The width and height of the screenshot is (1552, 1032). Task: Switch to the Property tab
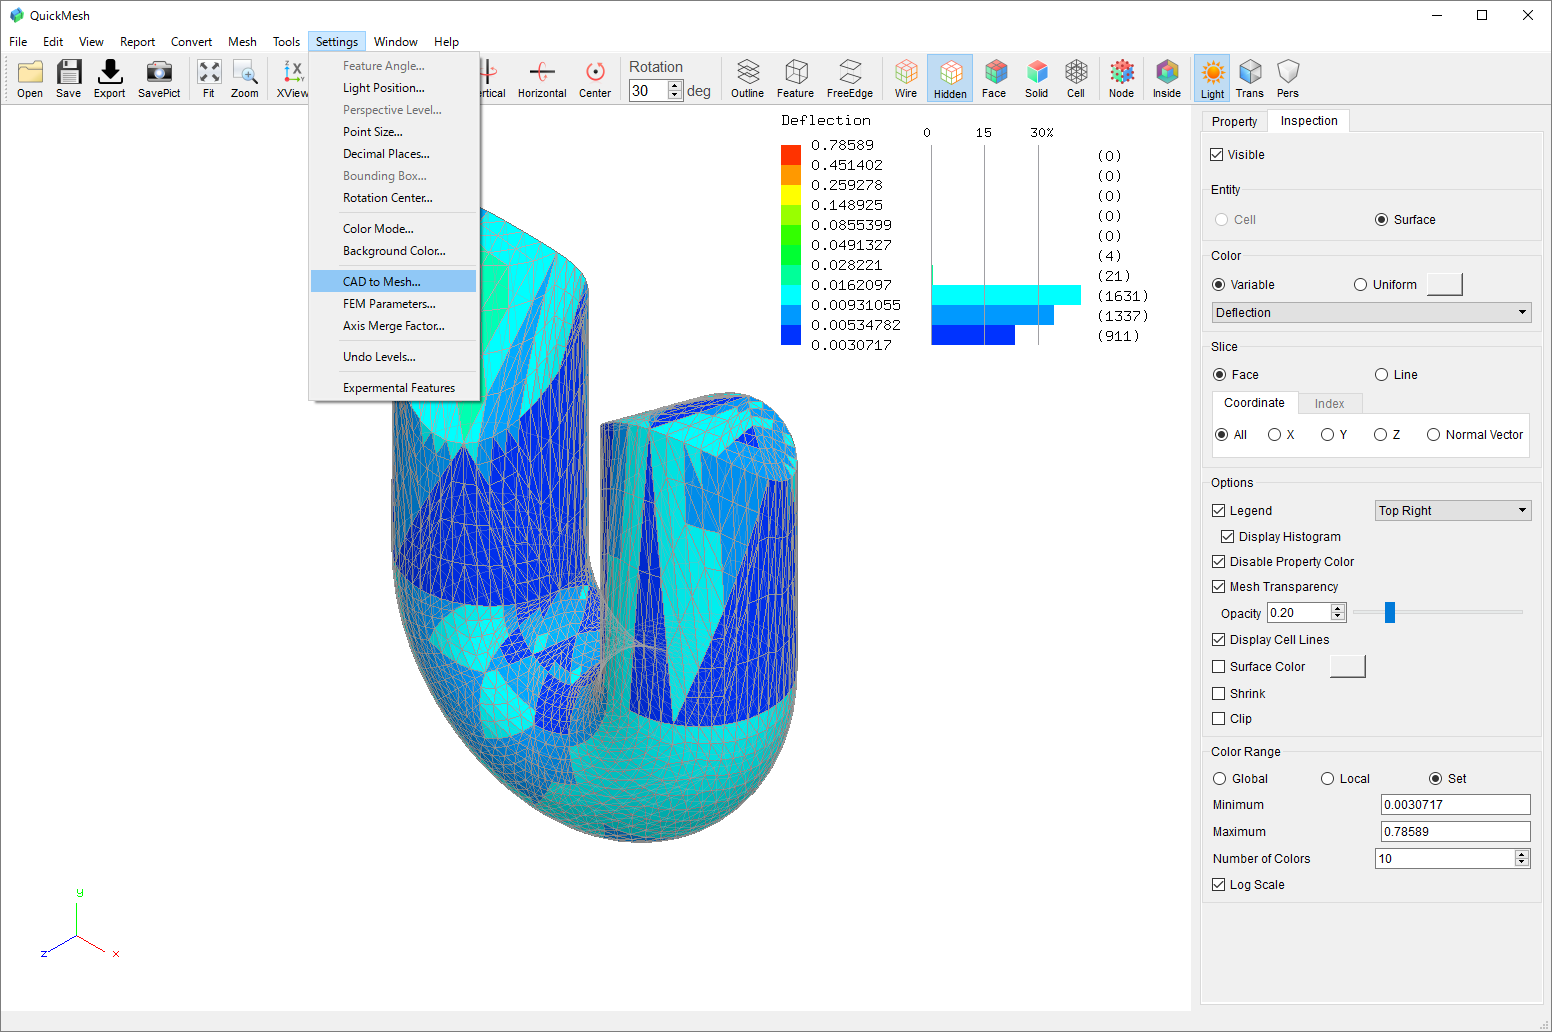pyautogui.click(x=1234, y=122)
